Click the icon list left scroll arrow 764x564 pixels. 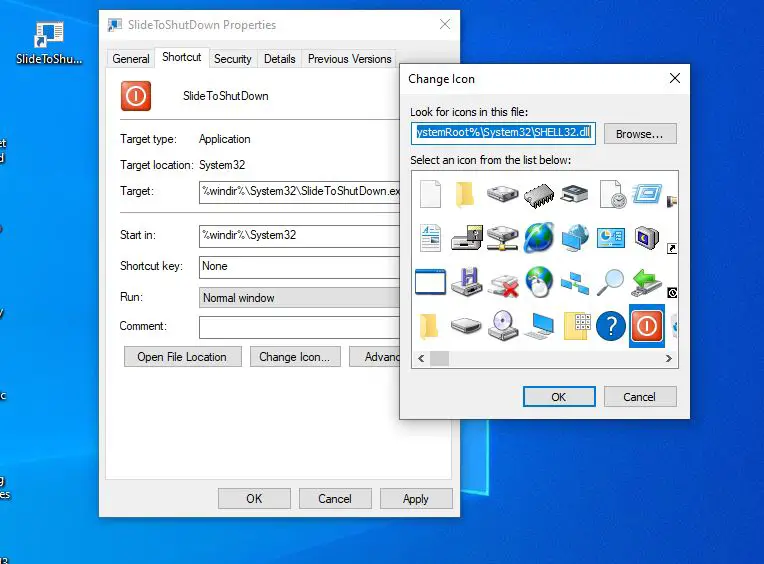[421, 358]
